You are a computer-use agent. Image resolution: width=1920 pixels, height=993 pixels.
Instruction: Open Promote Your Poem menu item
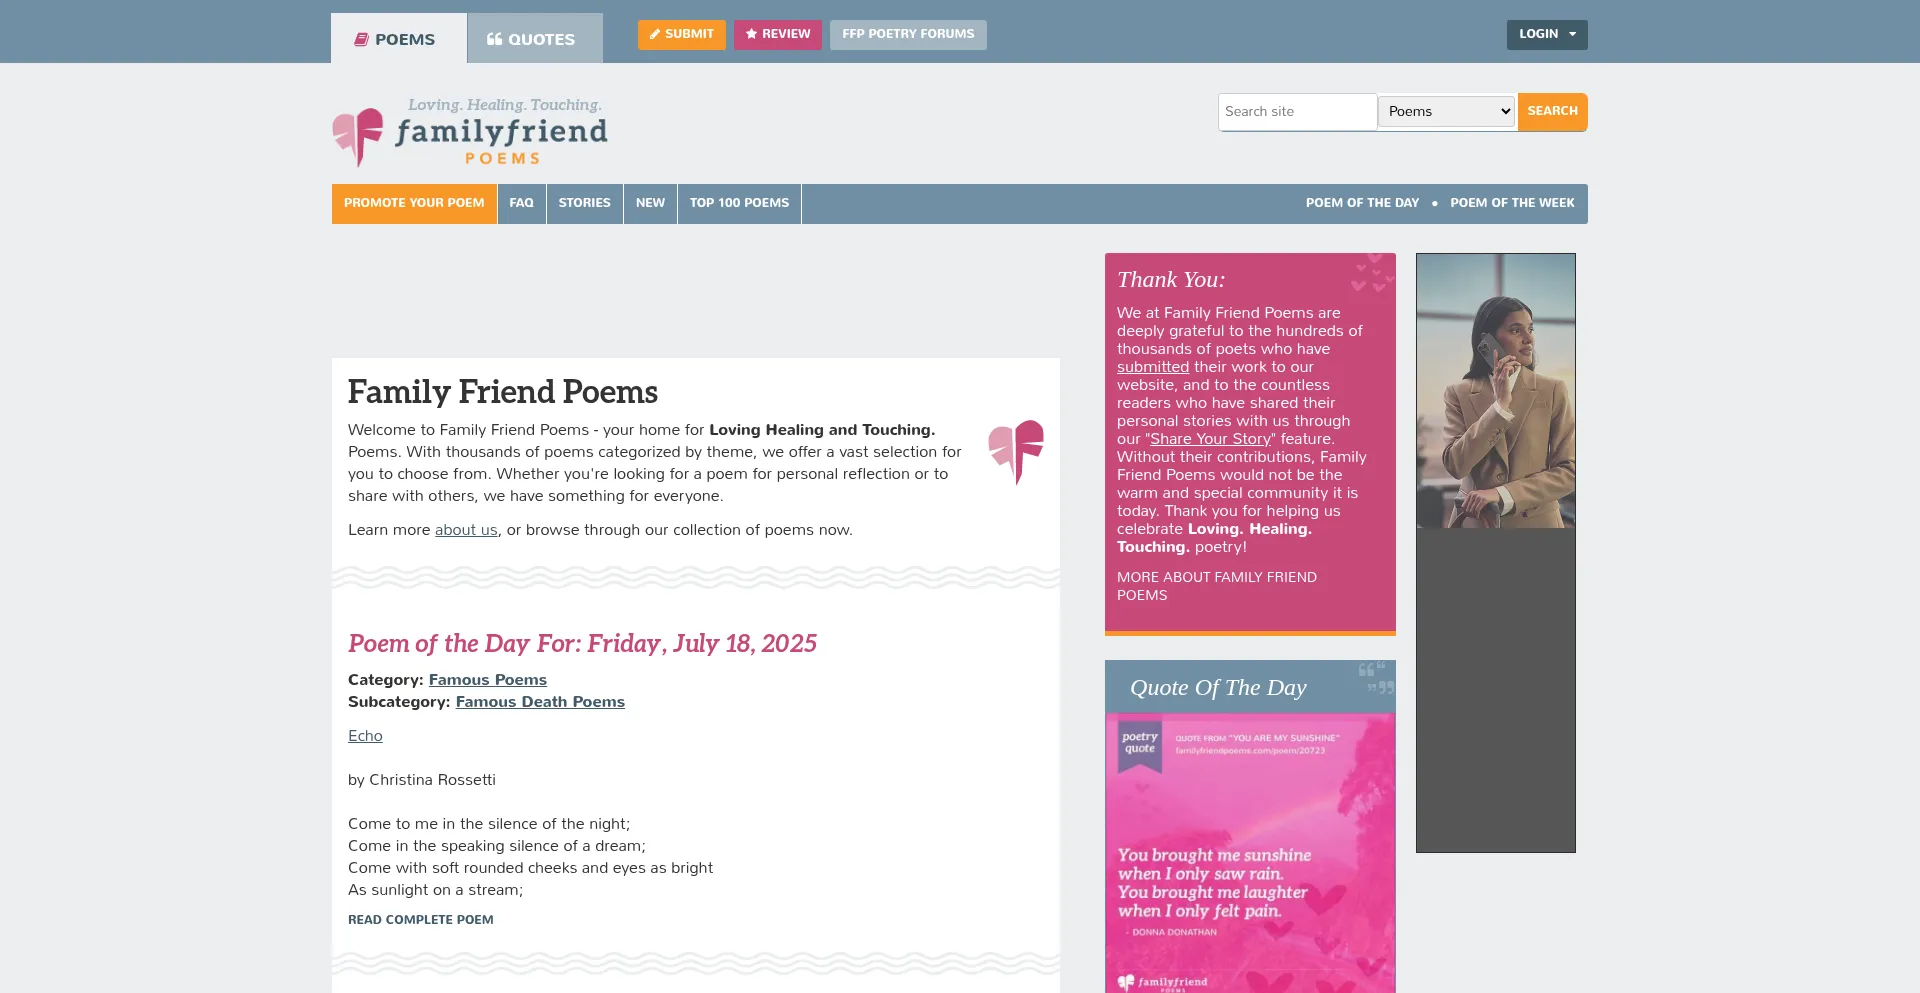(x=414, y=204)
